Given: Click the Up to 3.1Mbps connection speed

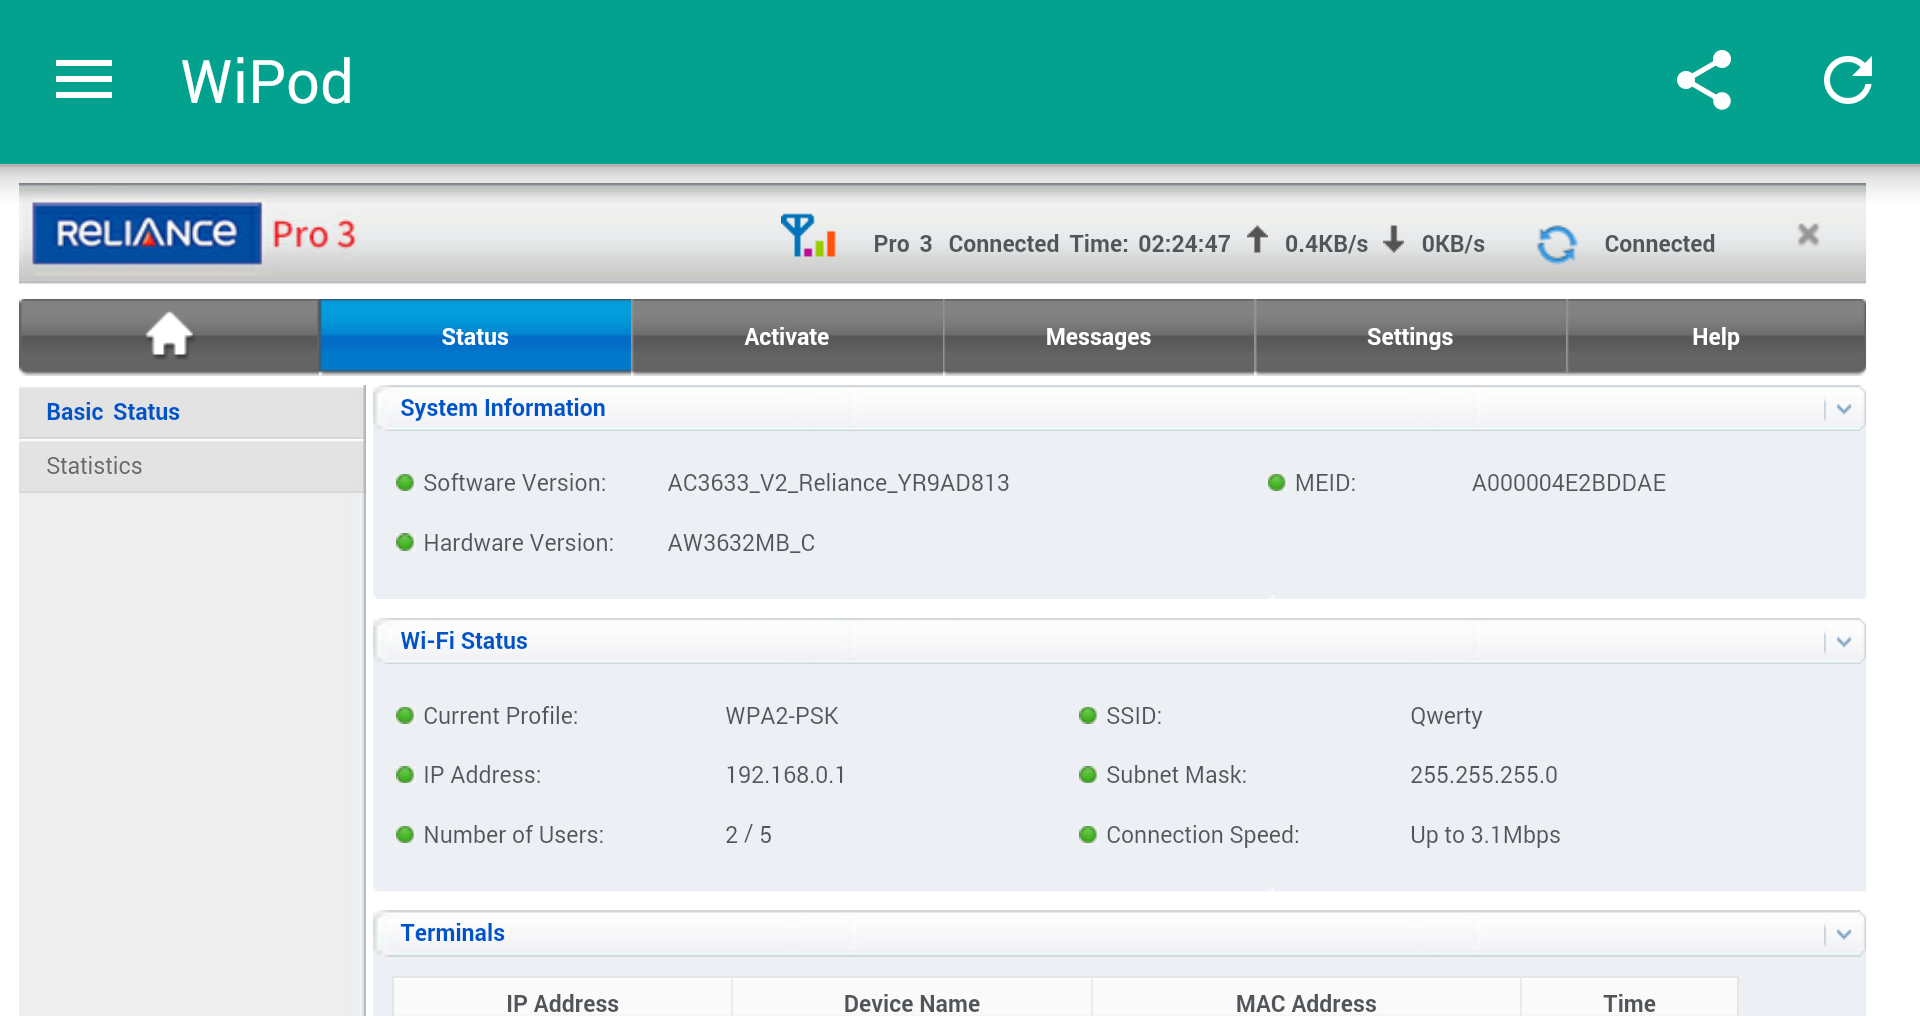Looking at the screenshot, I should click(1485, 835).
